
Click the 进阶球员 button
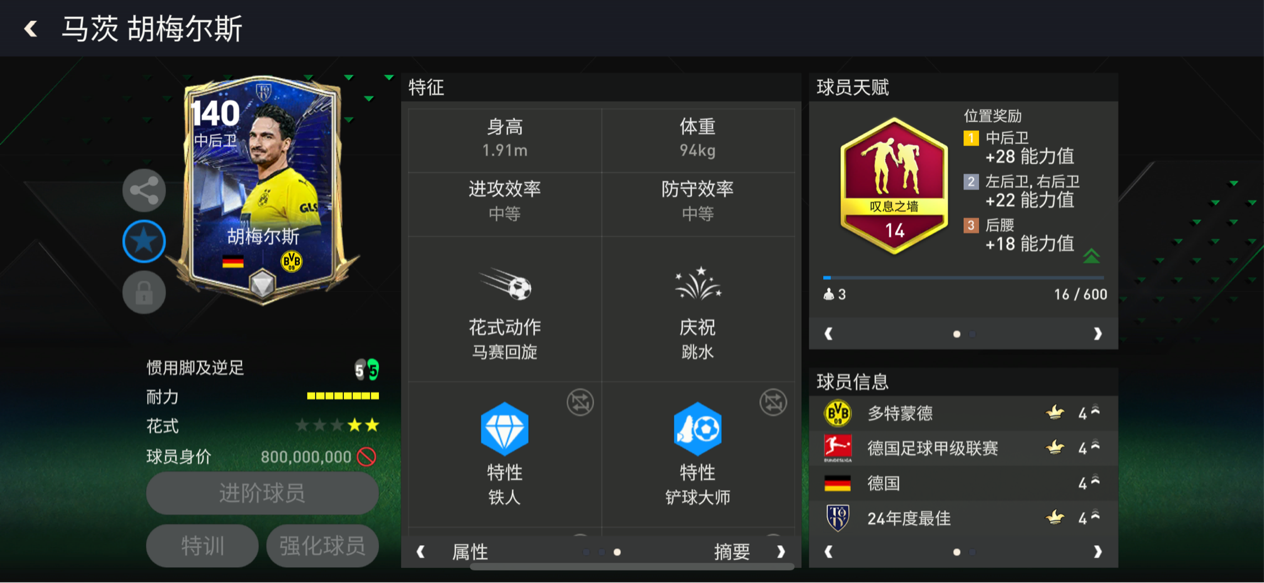[x=262, y=494]
